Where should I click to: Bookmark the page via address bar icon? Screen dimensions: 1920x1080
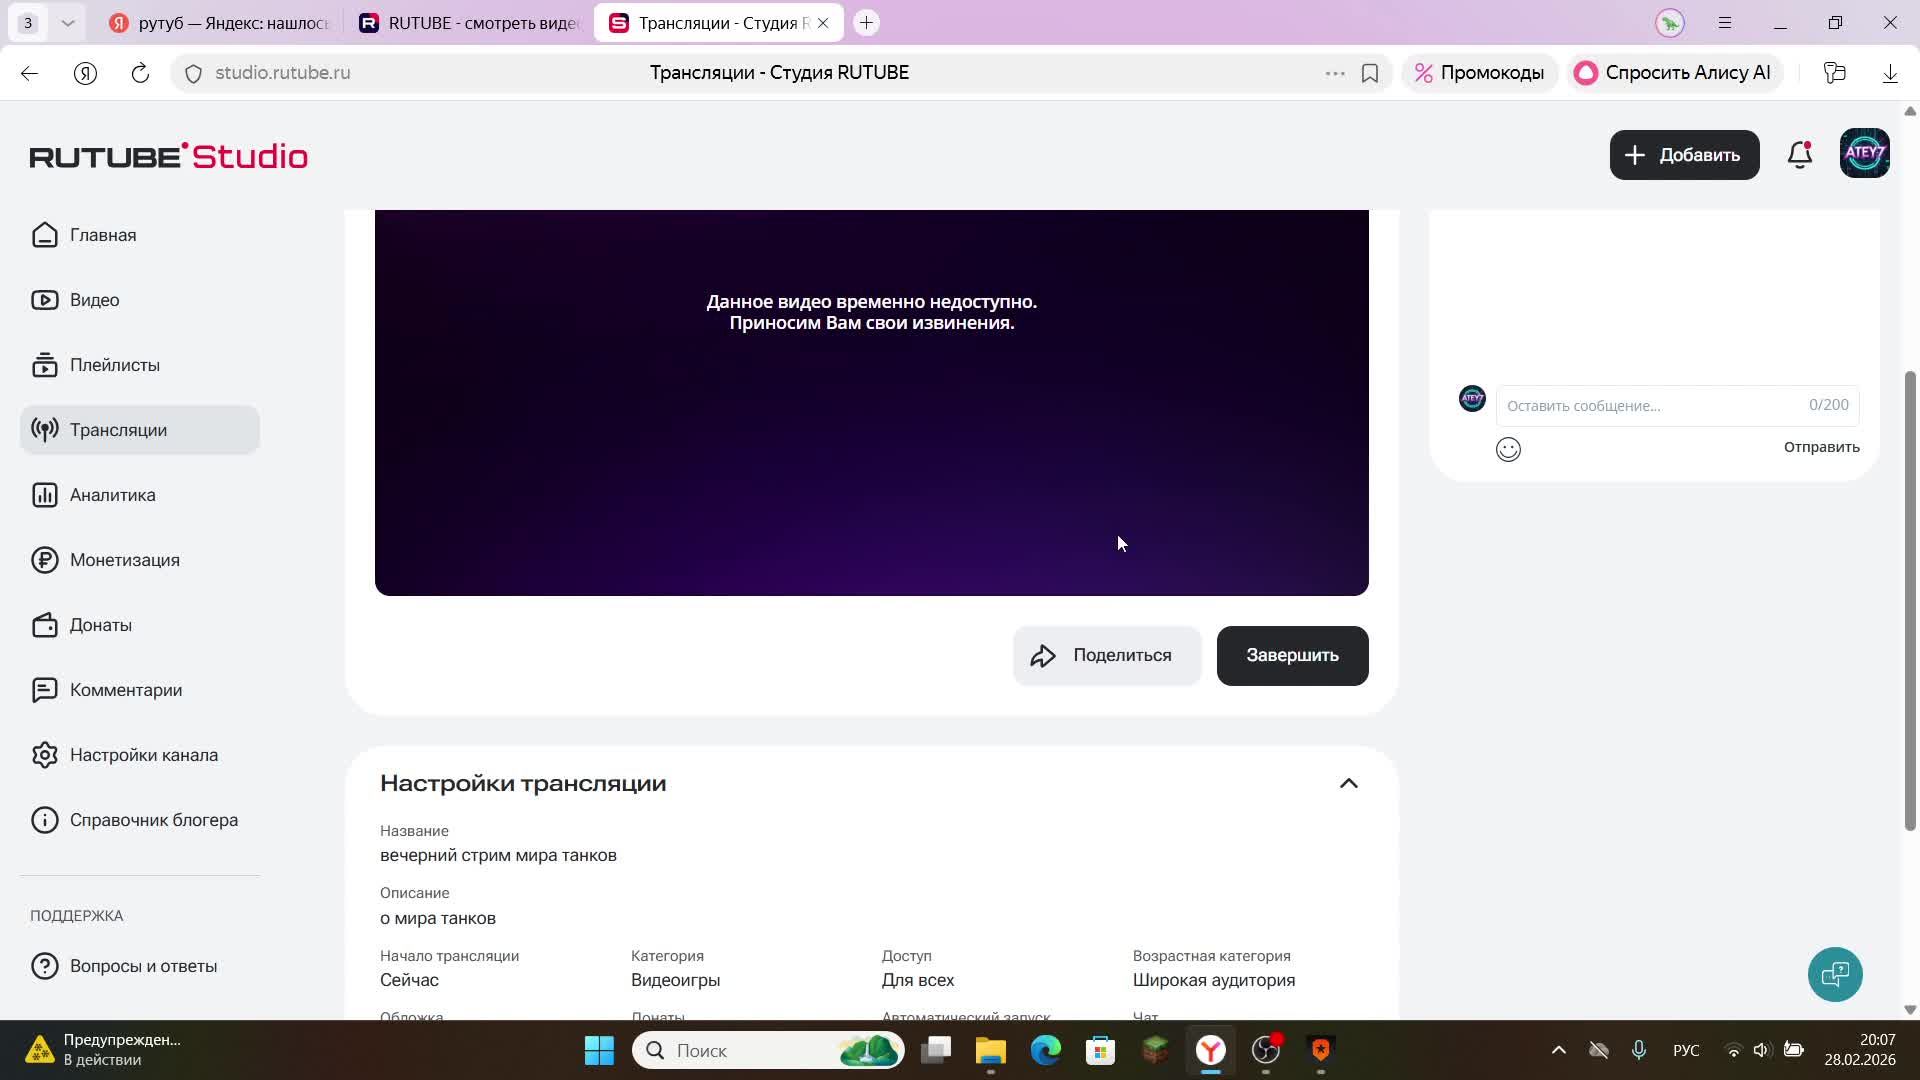(1370, 73)
